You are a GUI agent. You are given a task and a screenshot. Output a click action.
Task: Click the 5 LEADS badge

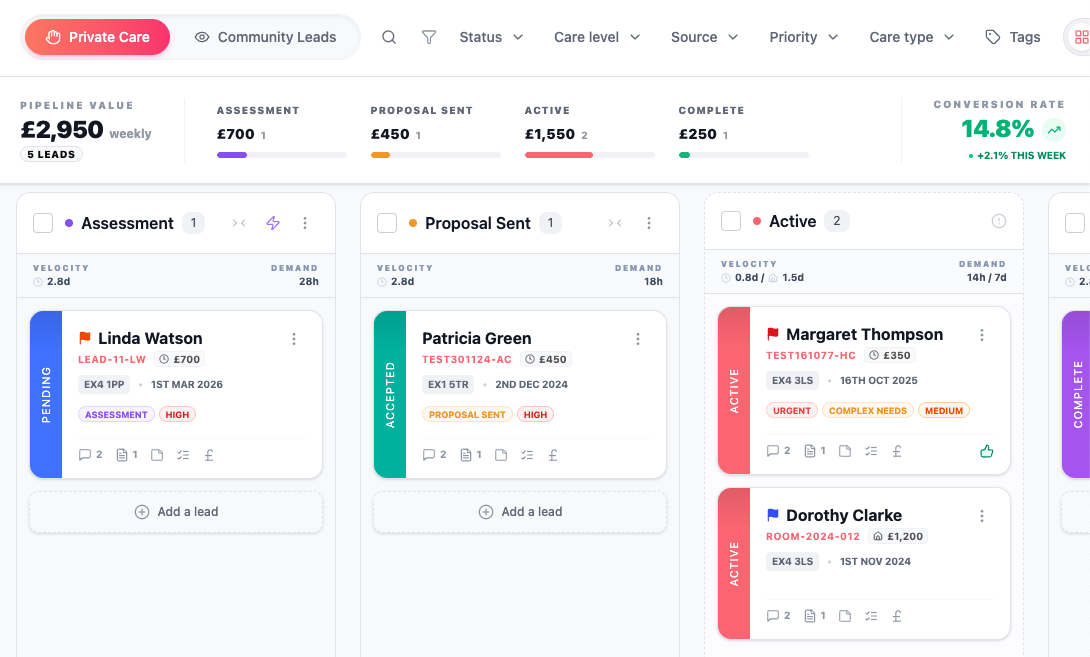[x=51, y=154]
